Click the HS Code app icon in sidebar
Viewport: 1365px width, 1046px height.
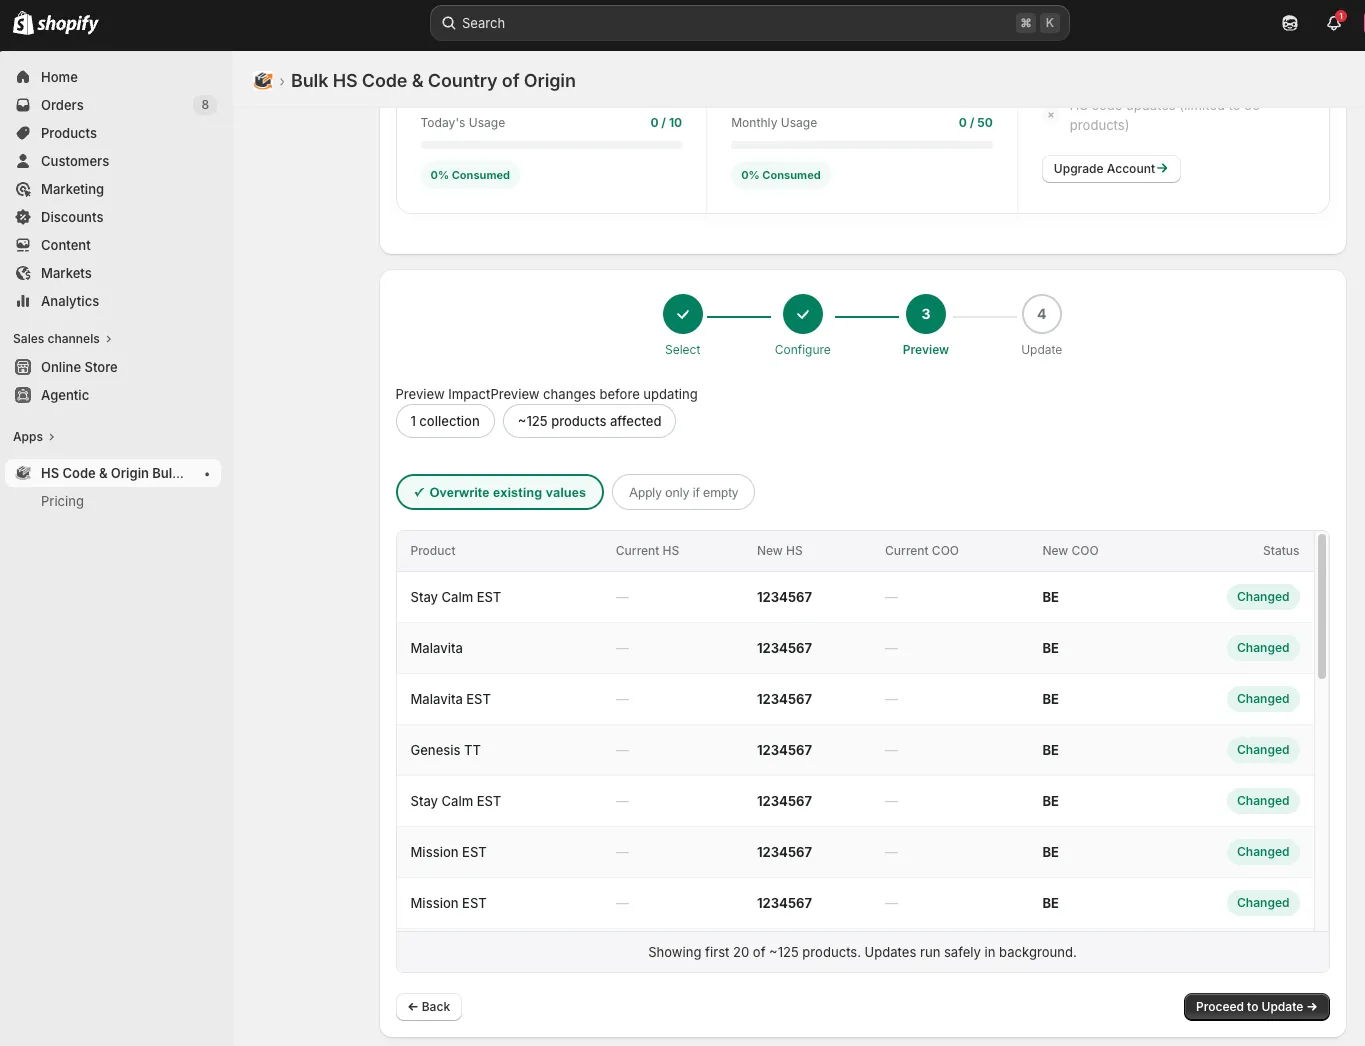23,473
